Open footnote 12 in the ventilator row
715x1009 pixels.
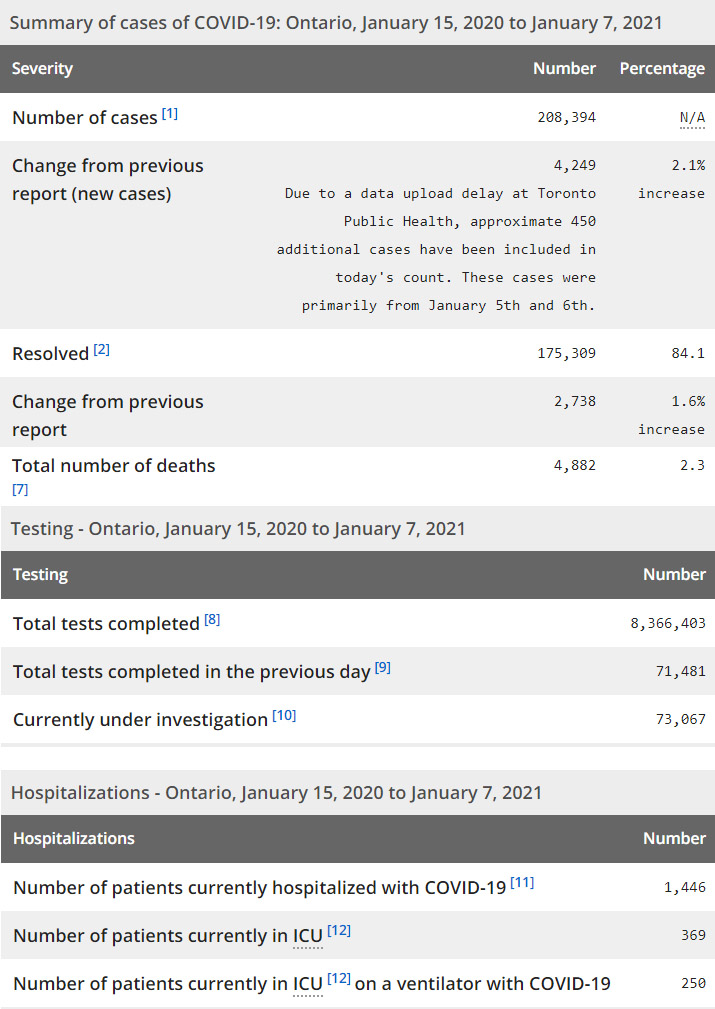pyautogui.click(x=339, y=979)
